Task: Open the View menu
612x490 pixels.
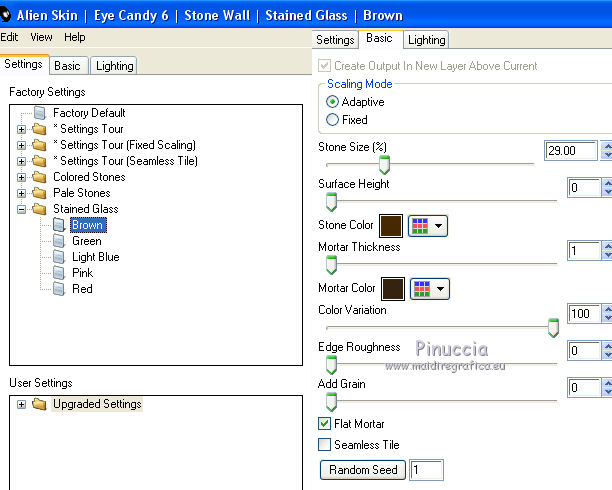Action: coord(41,37)
